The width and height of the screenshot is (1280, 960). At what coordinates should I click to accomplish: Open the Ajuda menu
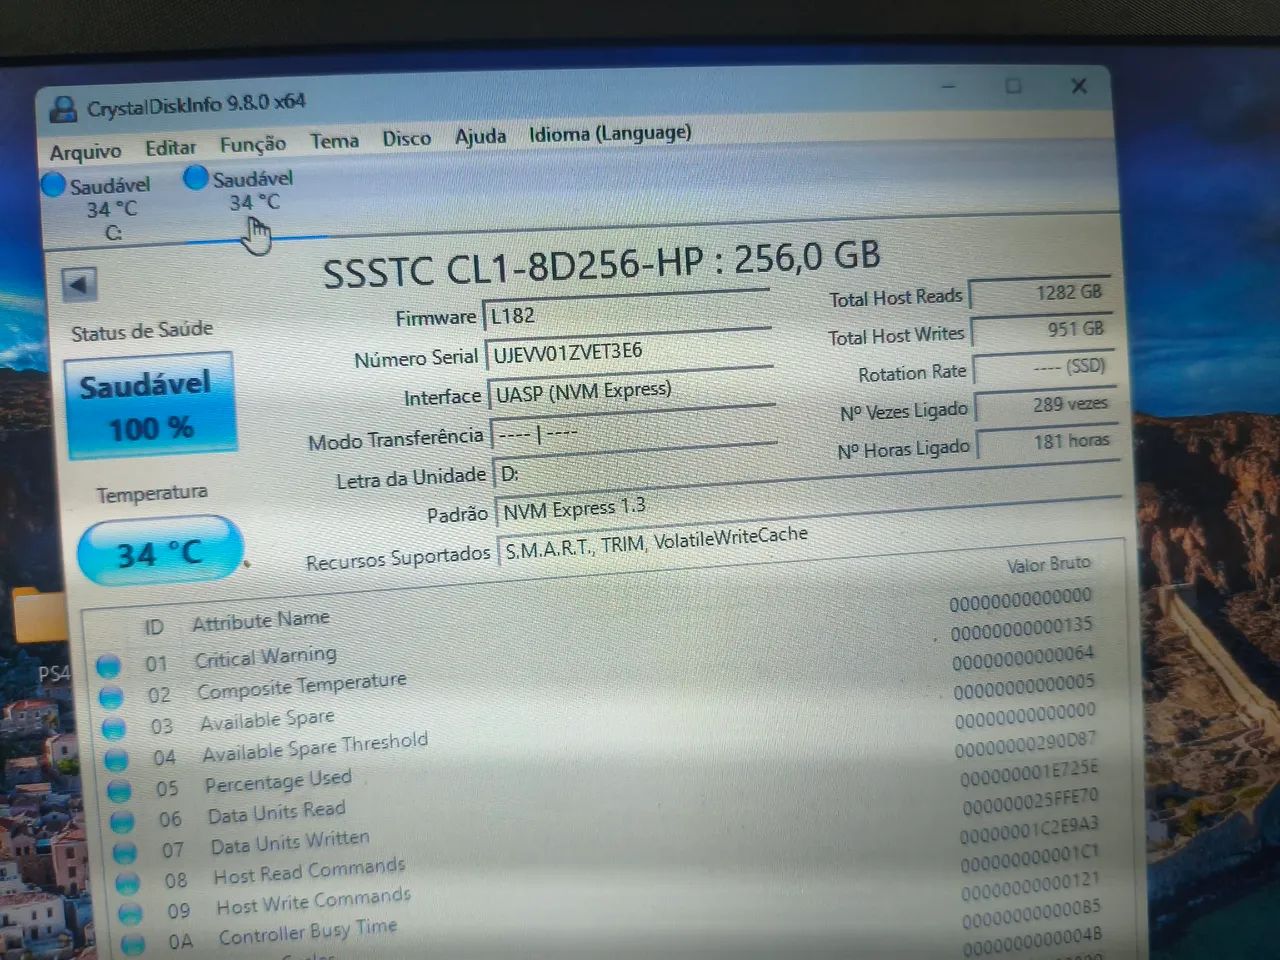tap(480, 135)
